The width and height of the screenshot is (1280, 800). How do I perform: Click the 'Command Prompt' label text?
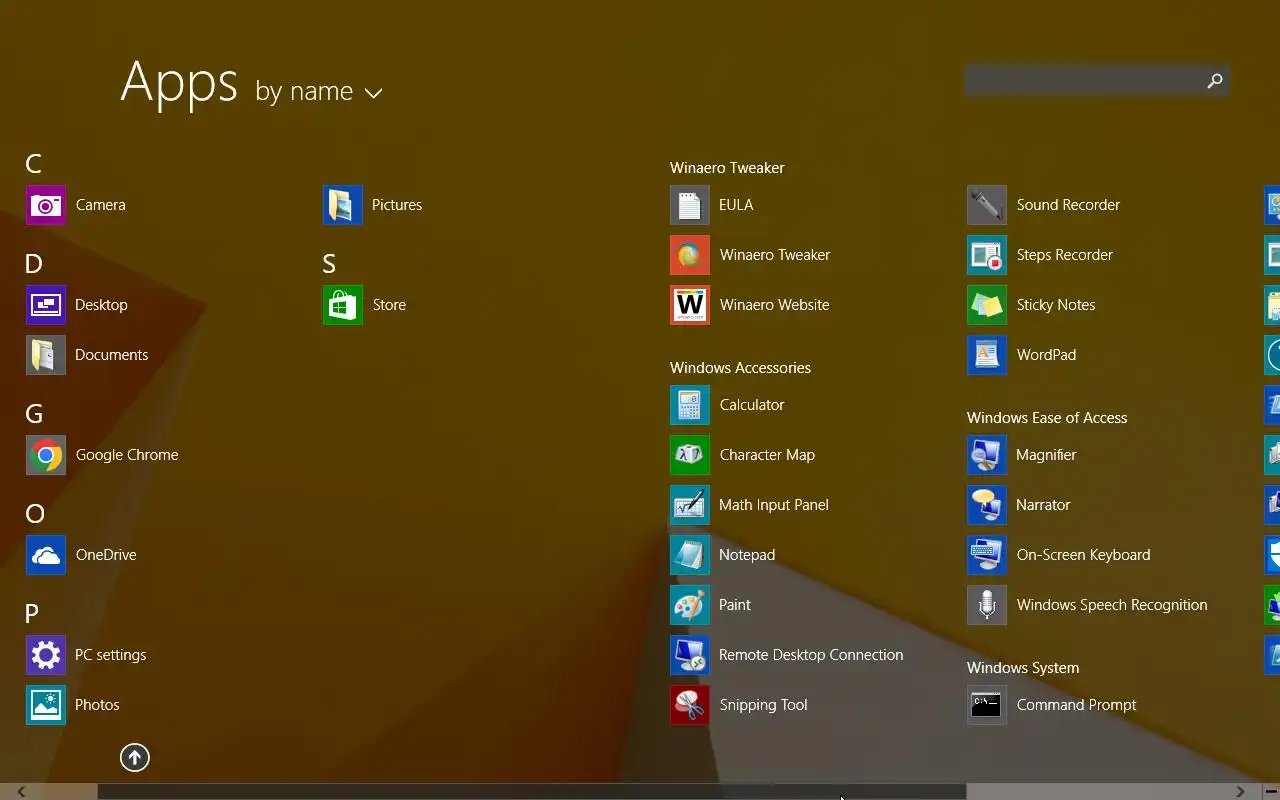coord(1076,705)
